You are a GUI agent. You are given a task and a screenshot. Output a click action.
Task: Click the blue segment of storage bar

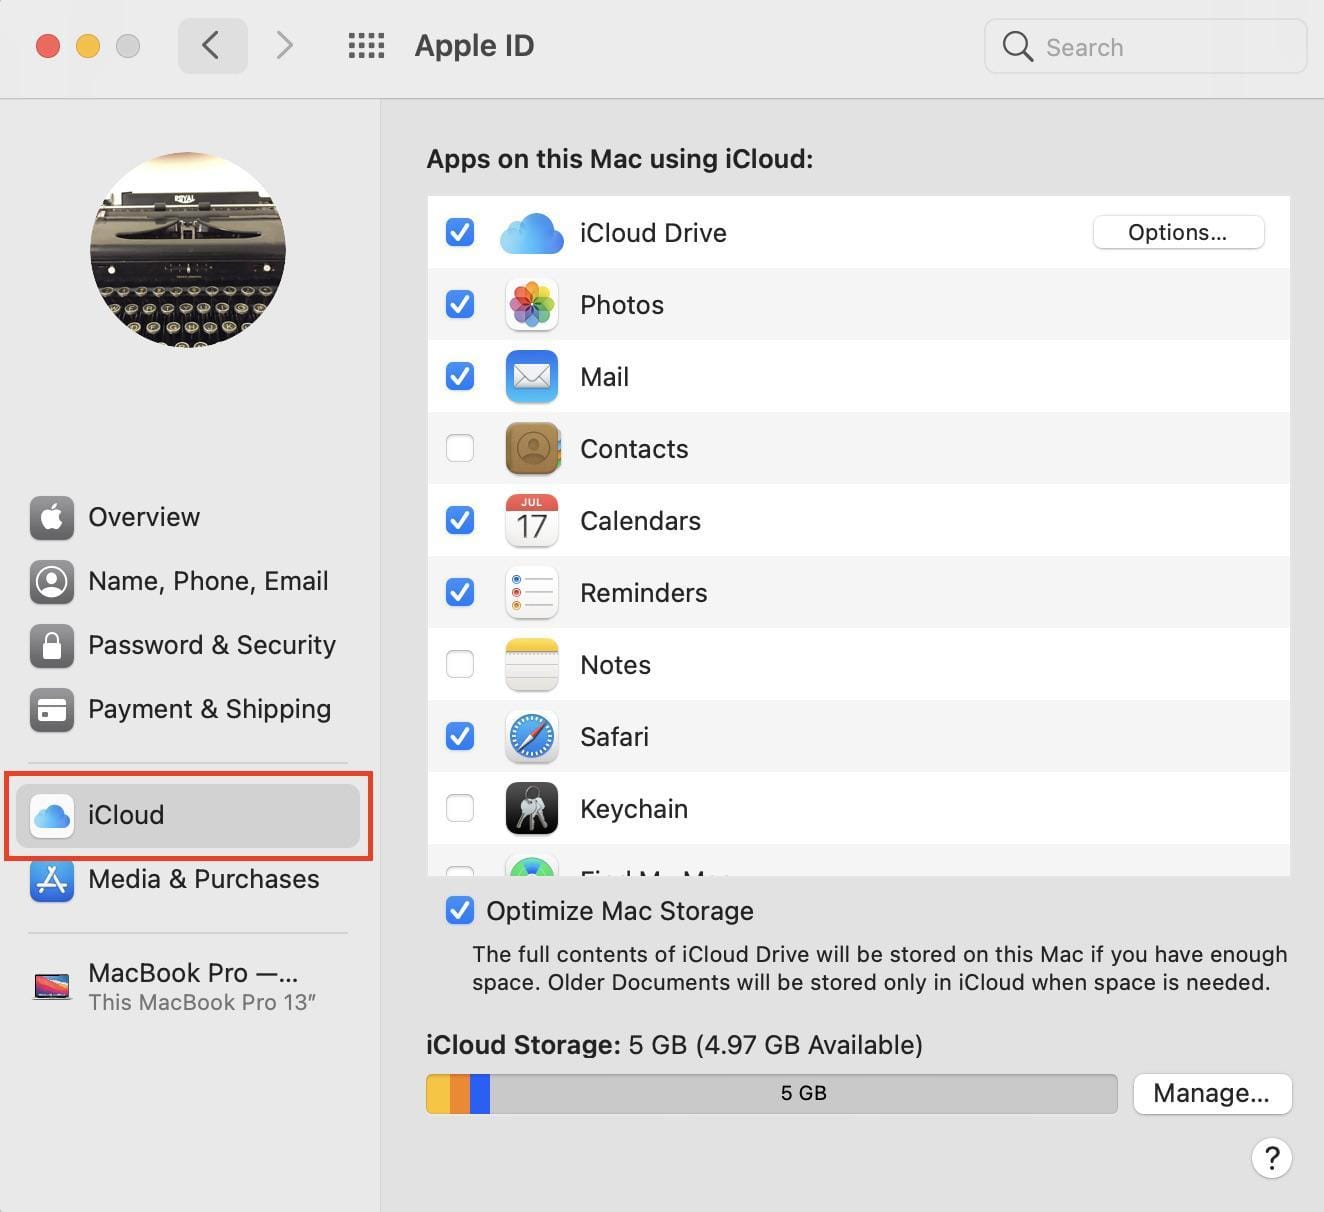[480, 1094]
